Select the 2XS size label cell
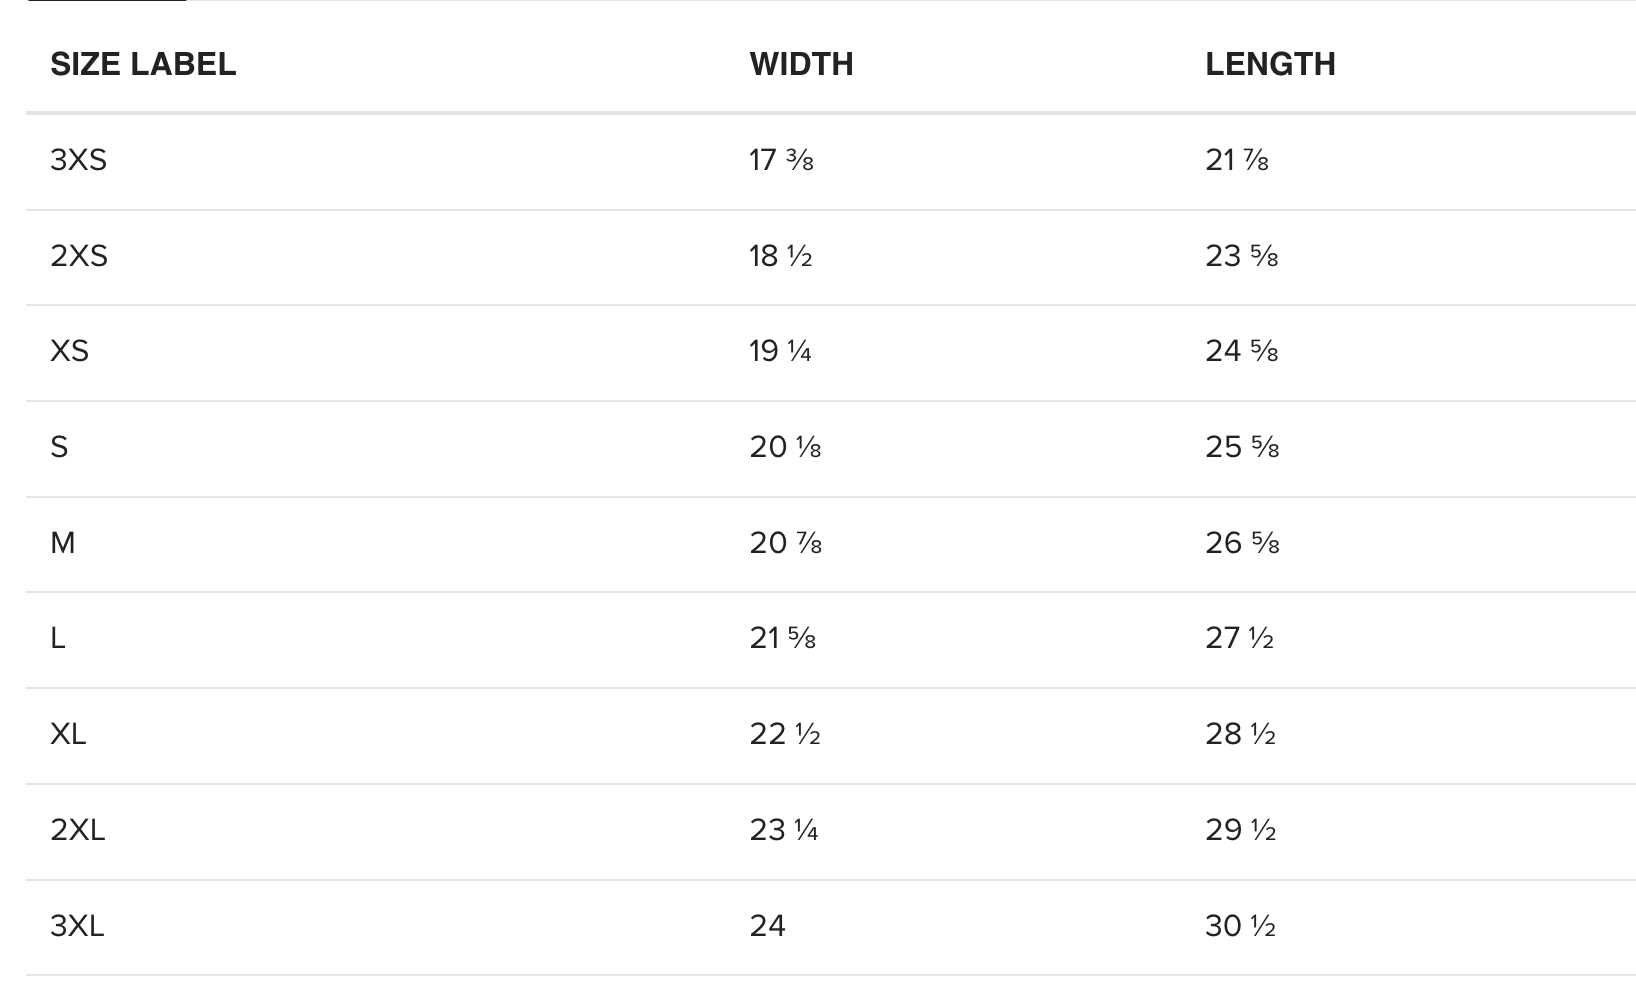This screenshot has width=1636, height=982. pos(78,256)
